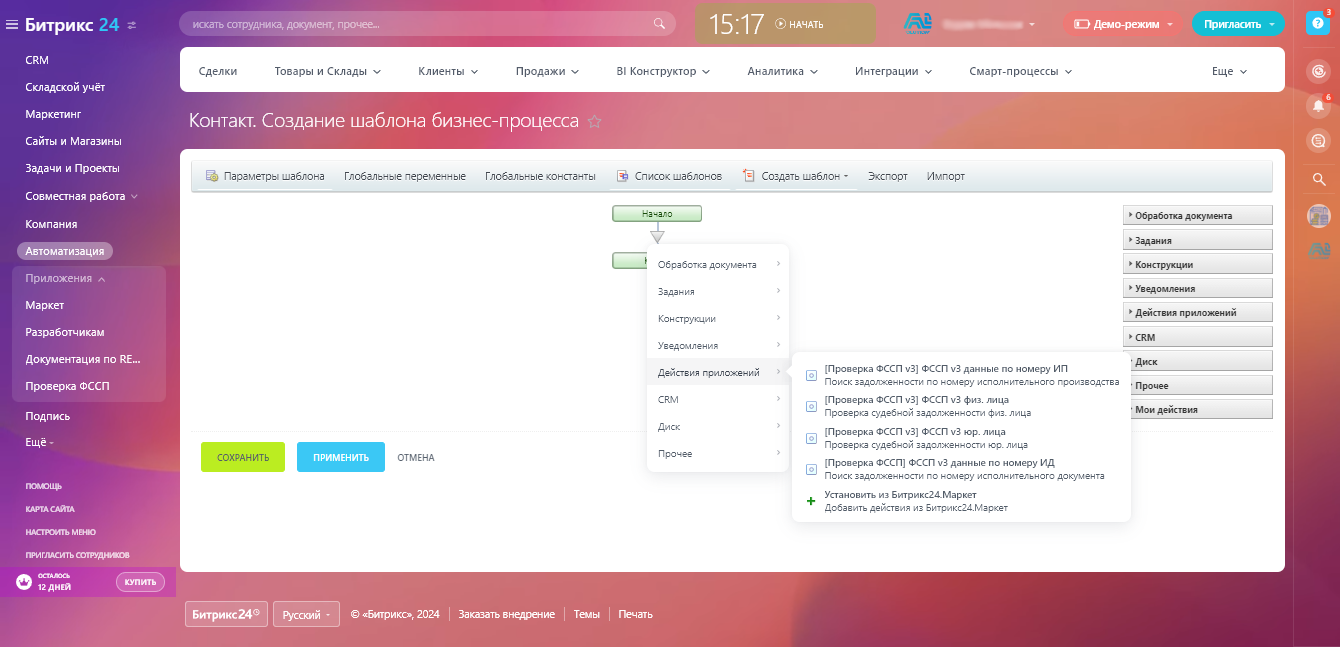
Task: Click the icon for ФССП v3 данные по номеру ИП
Action: pyautogui.click(x=811, y=376)
